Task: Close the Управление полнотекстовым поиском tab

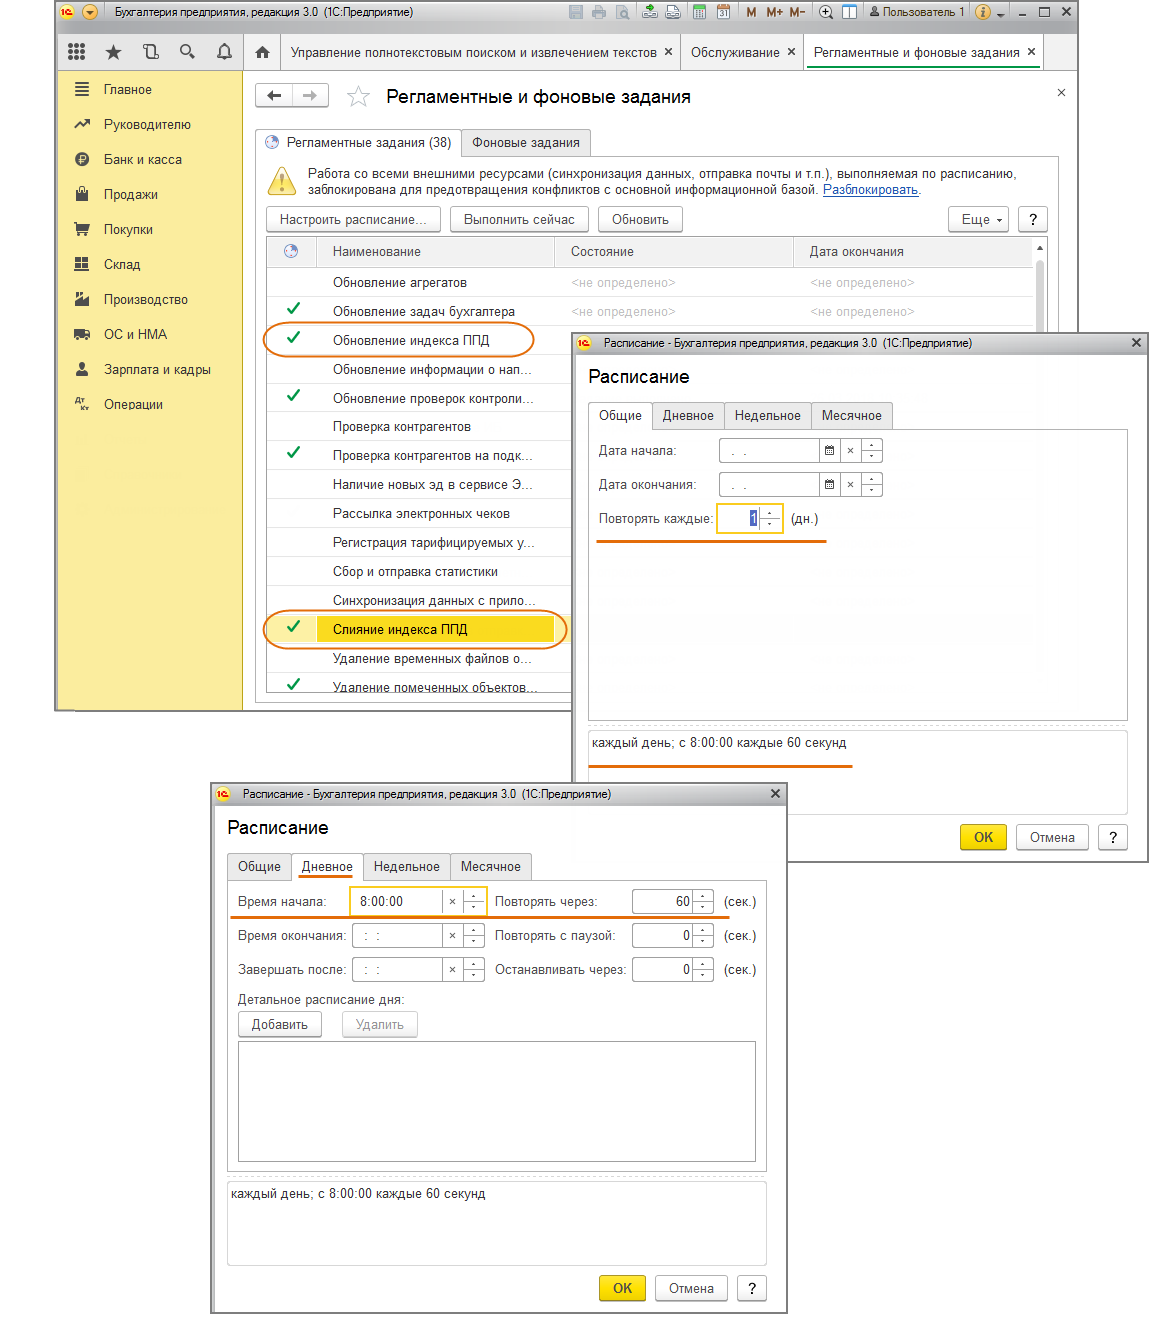Action: [668, 52]
